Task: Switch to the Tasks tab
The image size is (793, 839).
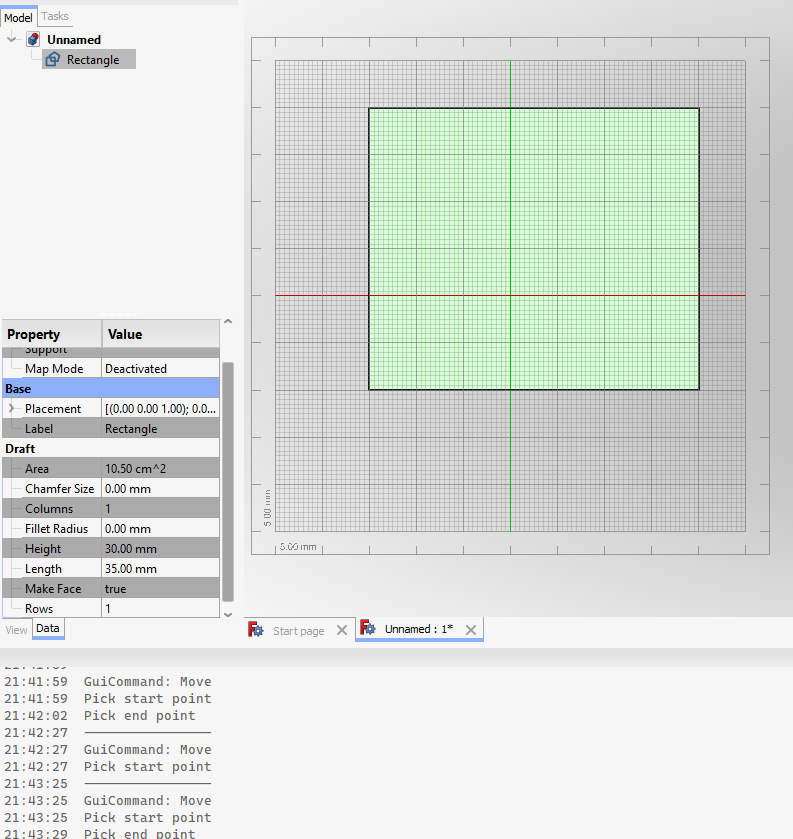Action: [x=55, y=17]
